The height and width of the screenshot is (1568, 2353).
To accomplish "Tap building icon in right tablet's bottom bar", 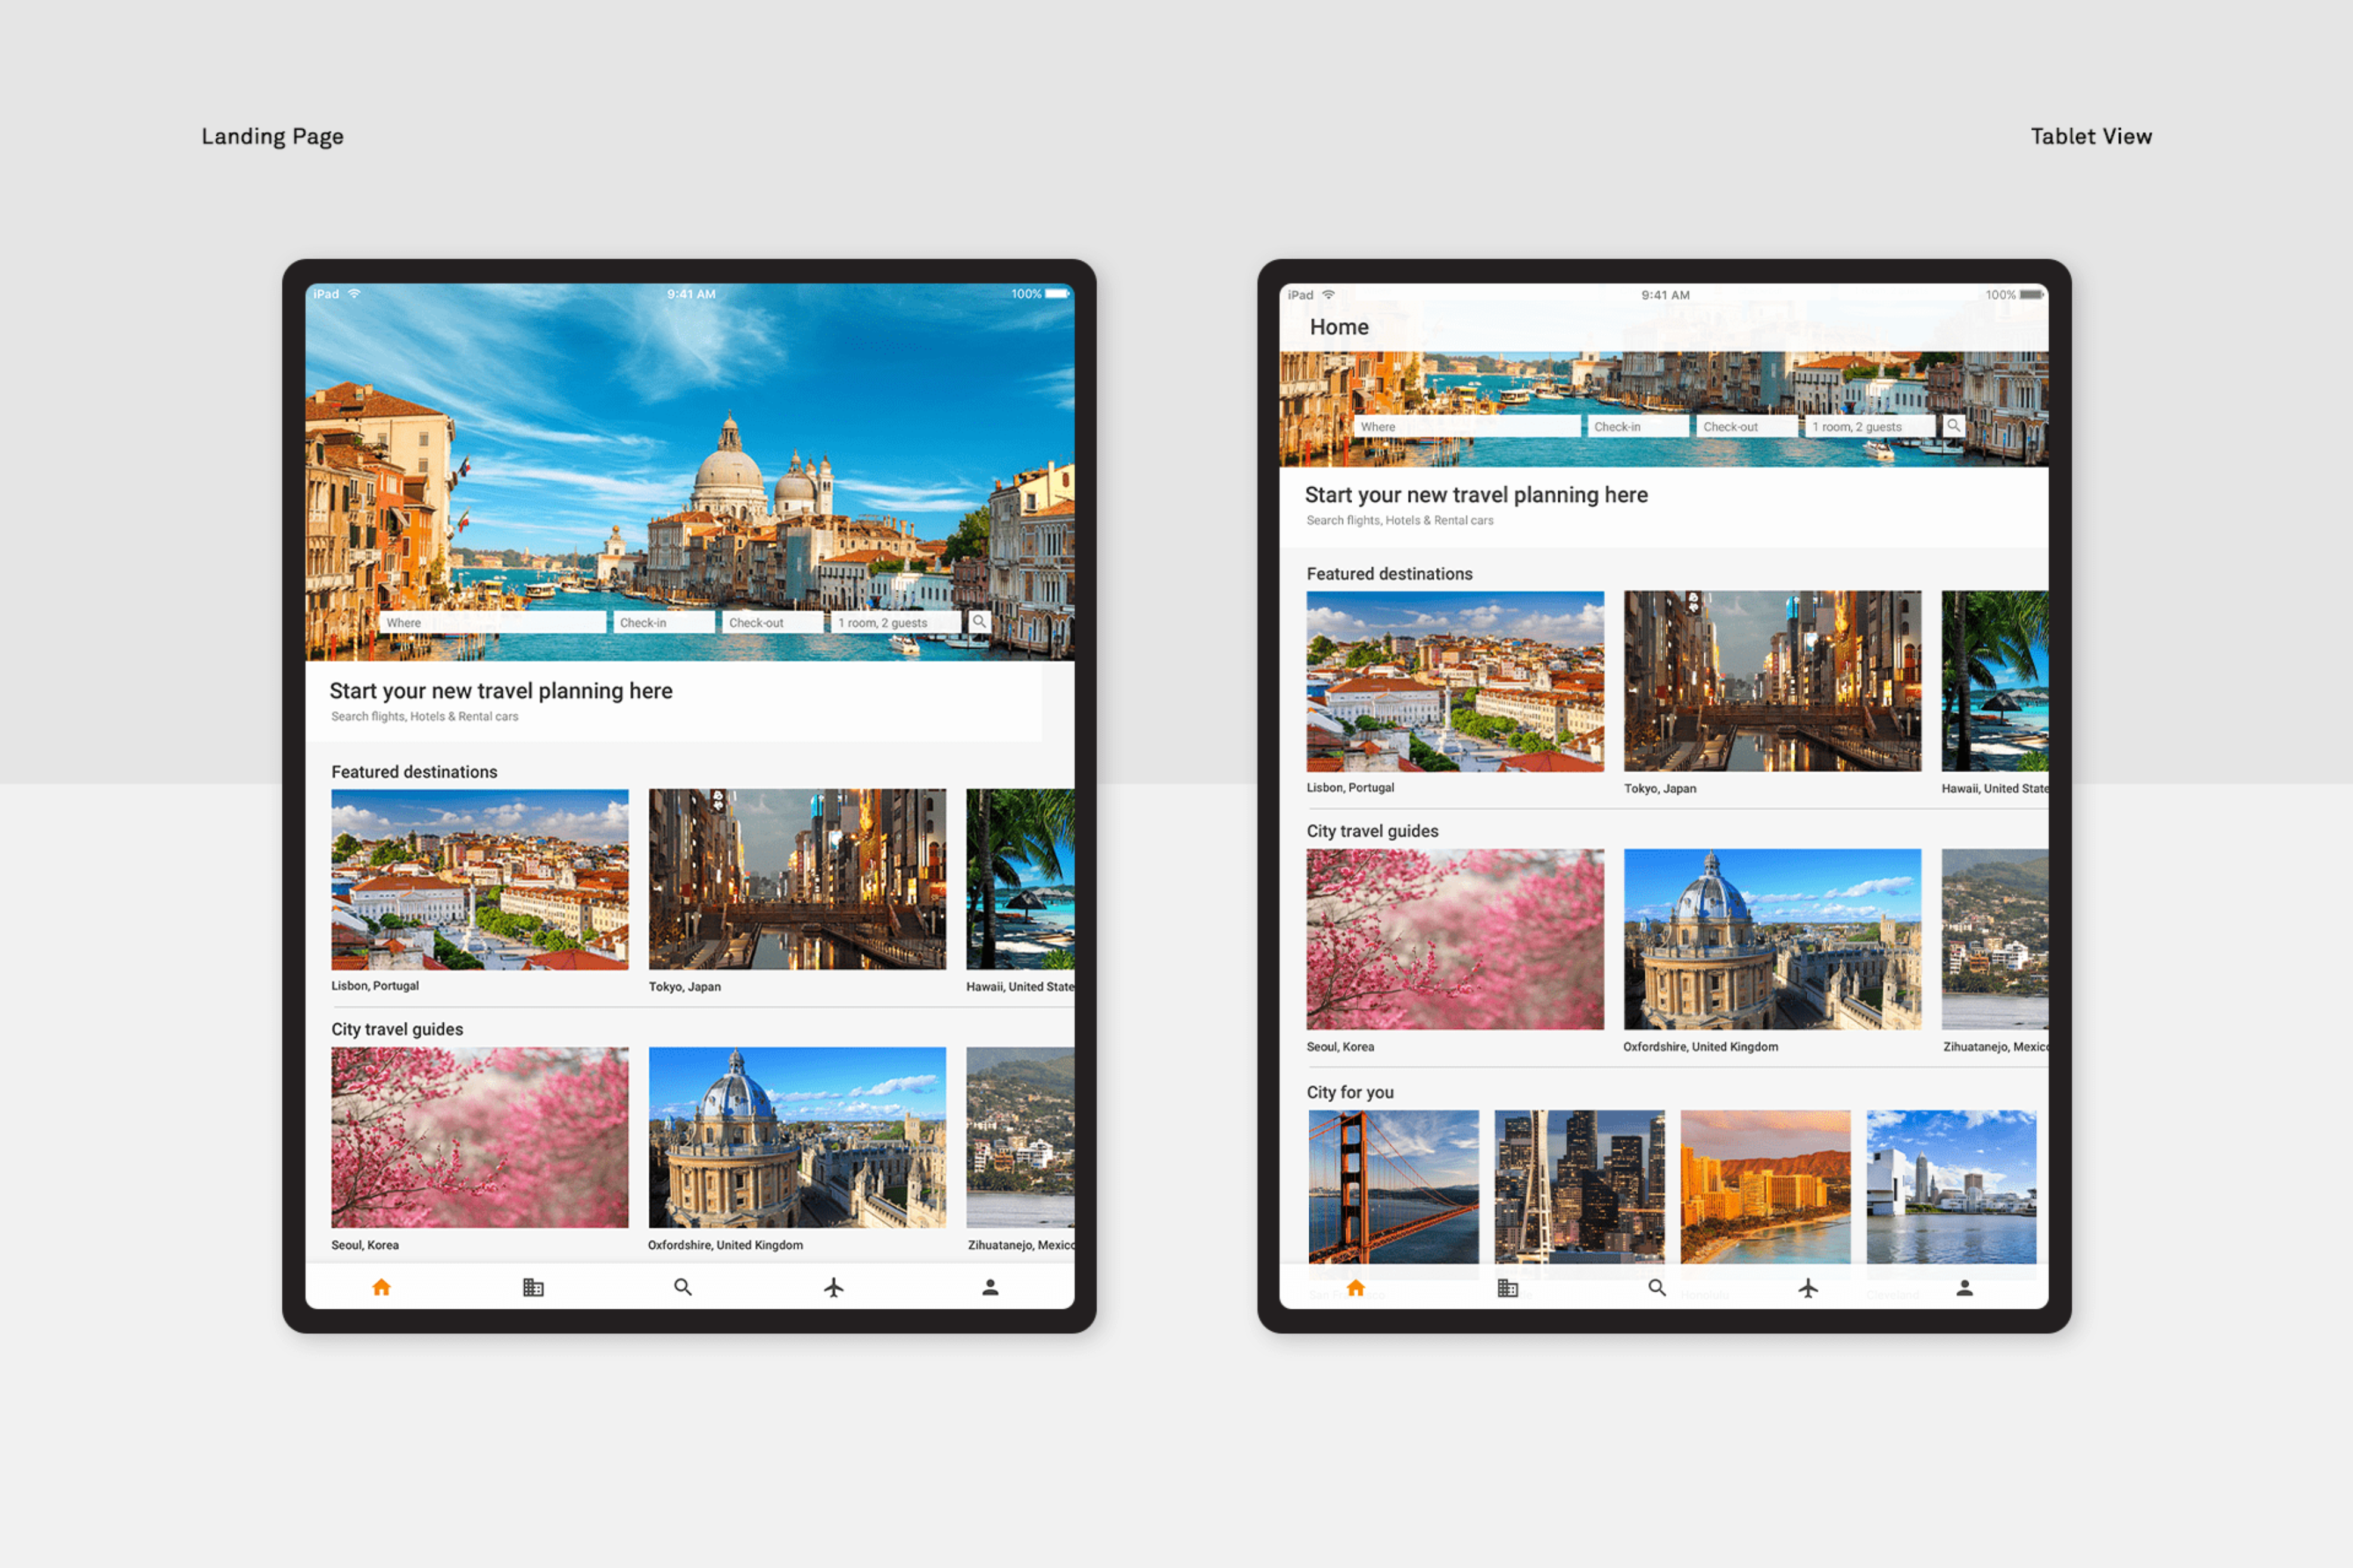I will 1507,1288.
